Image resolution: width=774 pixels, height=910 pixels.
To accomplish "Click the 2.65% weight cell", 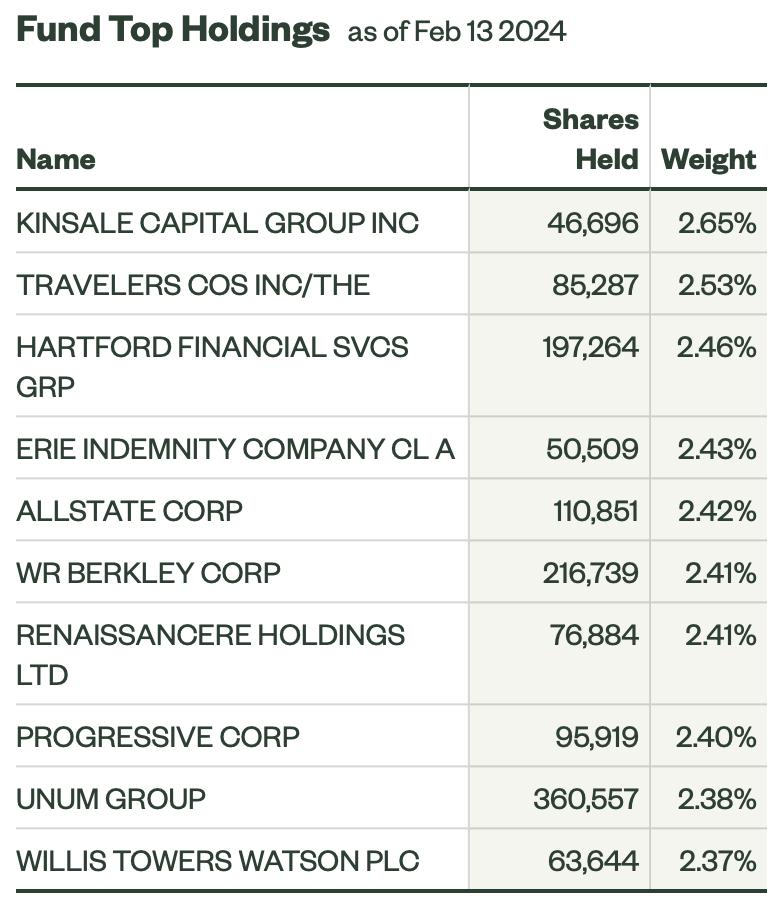I will [717, 223].
